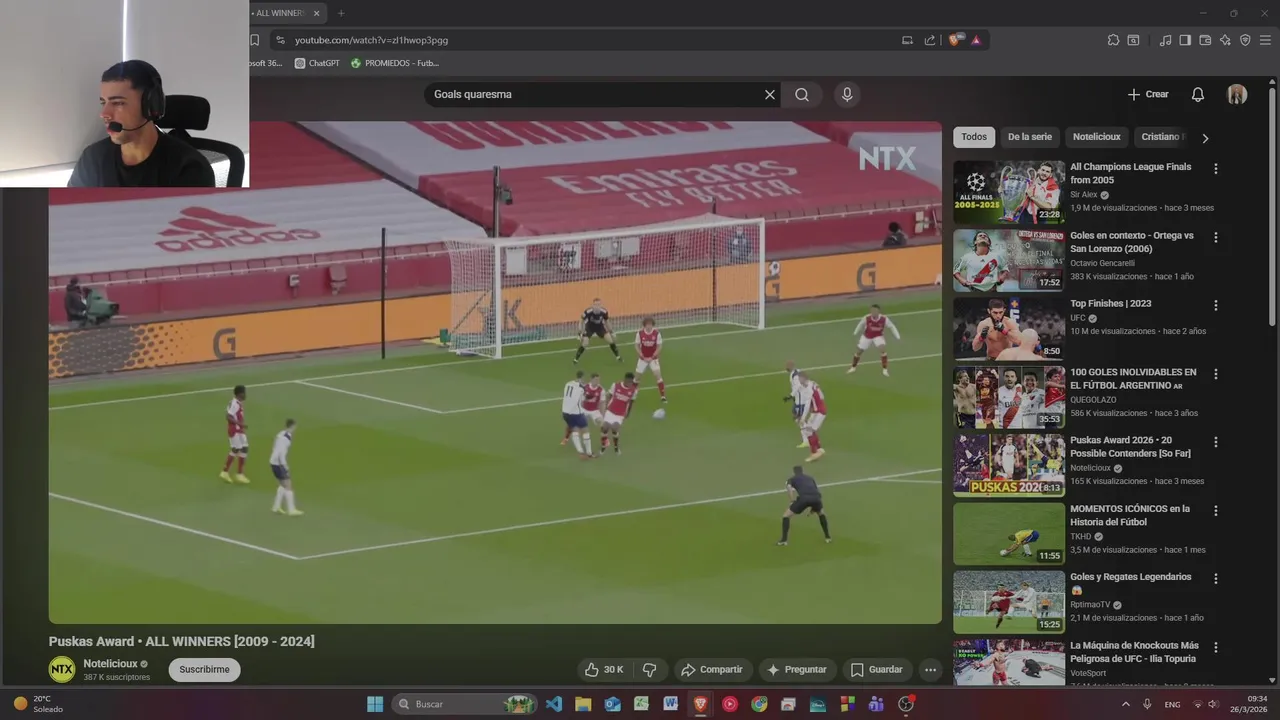Screen dimensions: 1280x720
Task: Click the Crear button
Action: point(1148,94)
